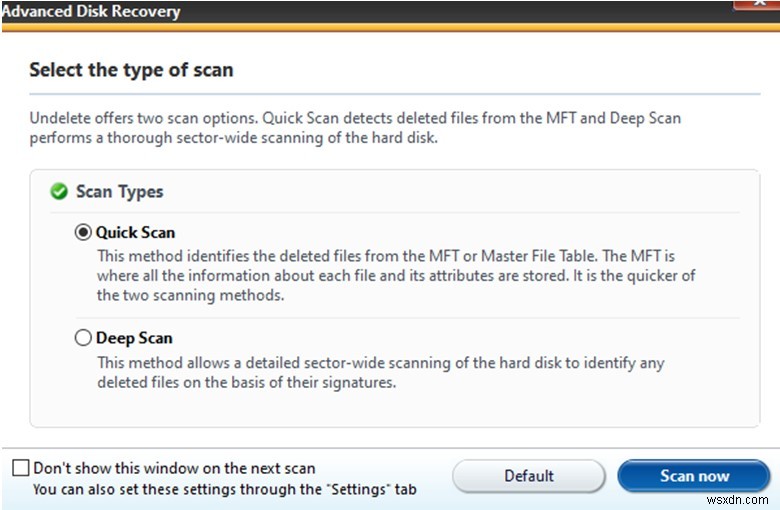Start scanning with the Scan now button

tap(694, 476)
